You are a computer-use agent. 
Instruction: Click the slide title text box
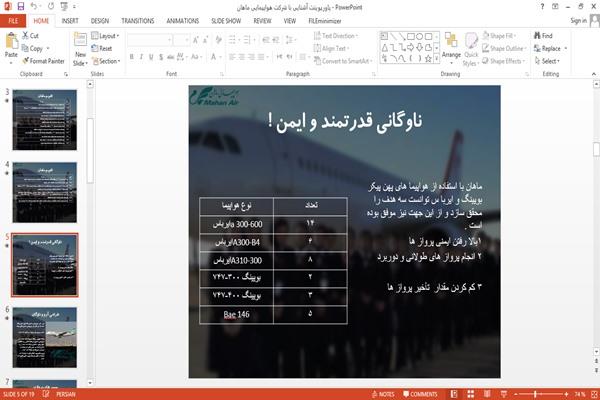coord(344,122)
